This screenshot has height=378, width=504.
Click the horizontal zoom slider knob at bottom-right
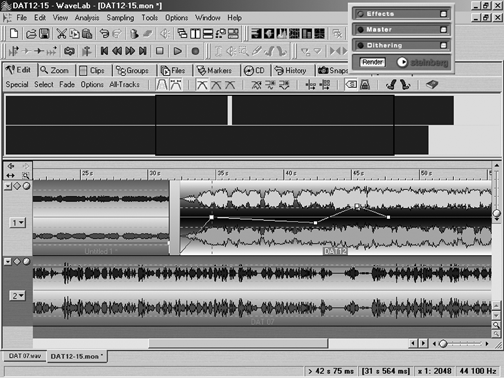[443, 343]
